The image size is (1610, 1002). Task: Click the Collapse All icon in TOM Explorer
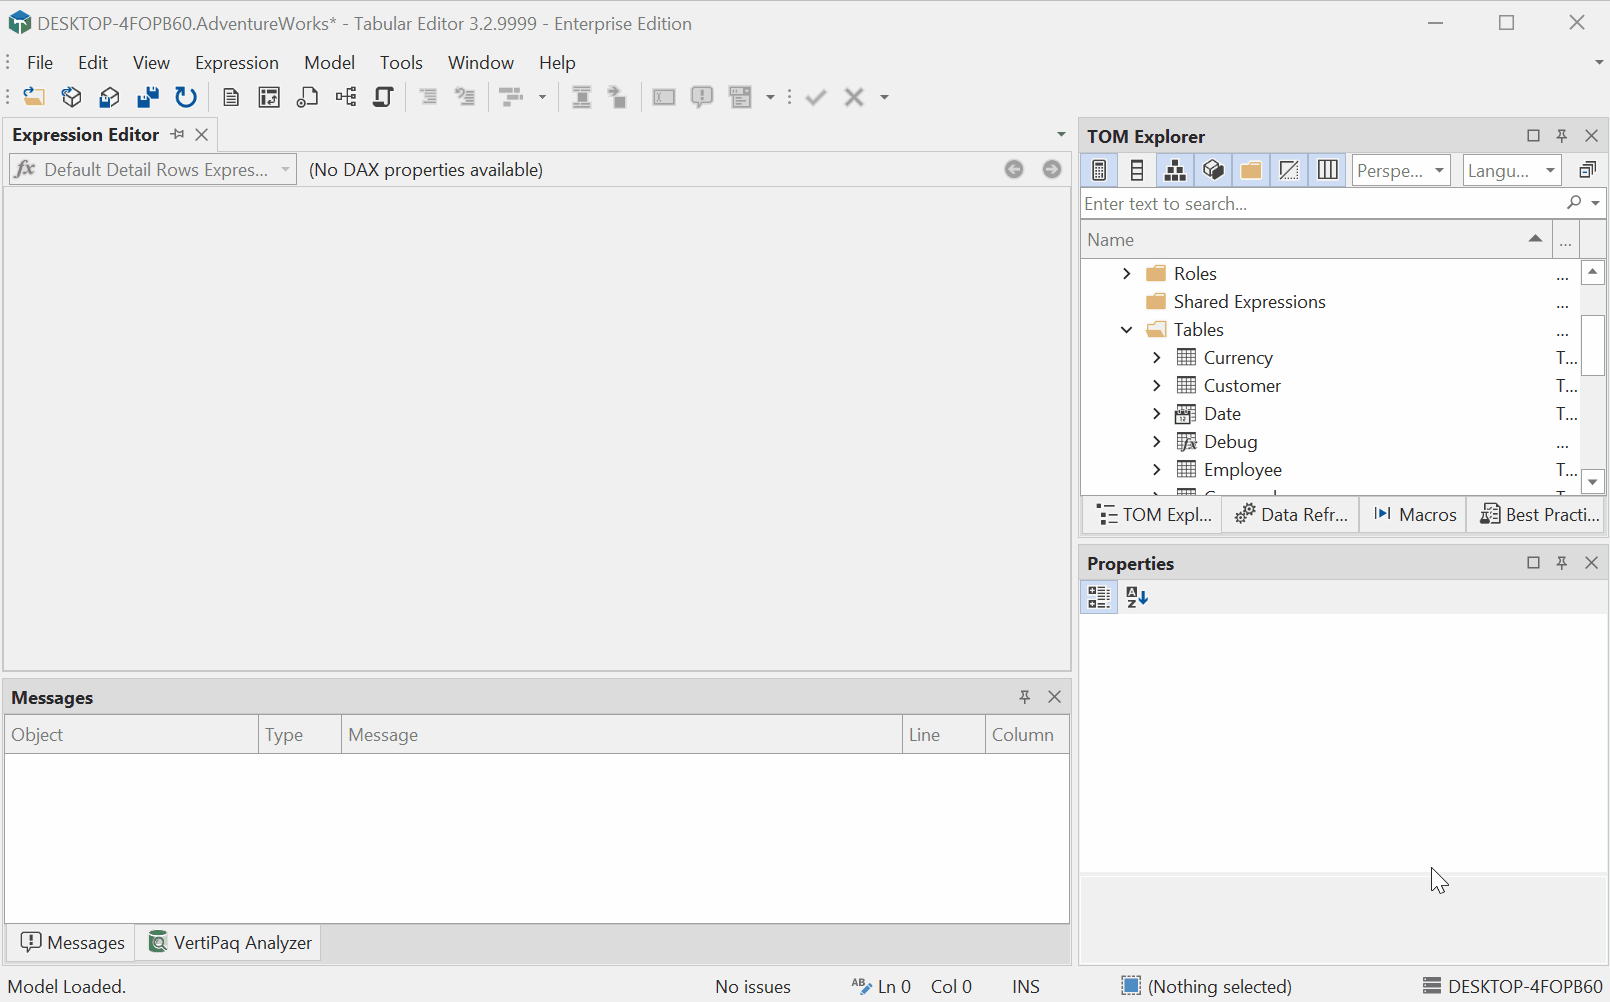pyautogui.click(x=1587, y=170)
